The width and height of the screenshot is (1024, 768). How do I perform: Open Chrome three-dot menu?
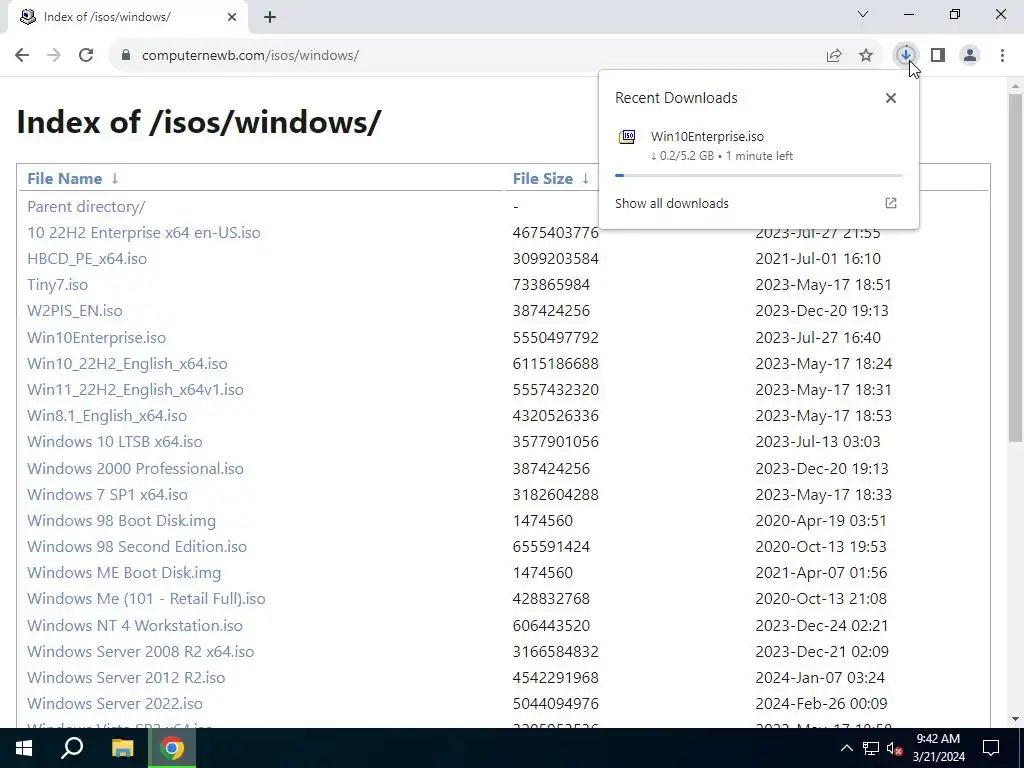[1002, 56]
